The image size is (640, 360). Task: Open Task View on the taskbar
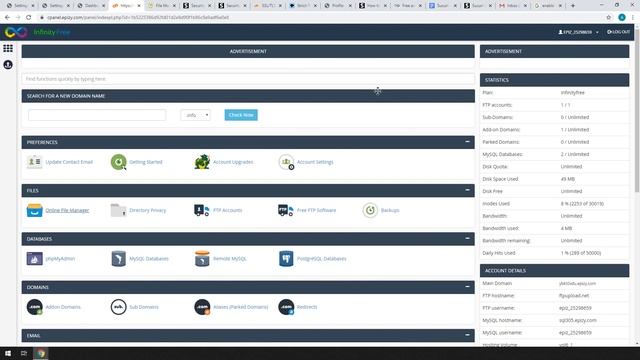tap(24, 353)
